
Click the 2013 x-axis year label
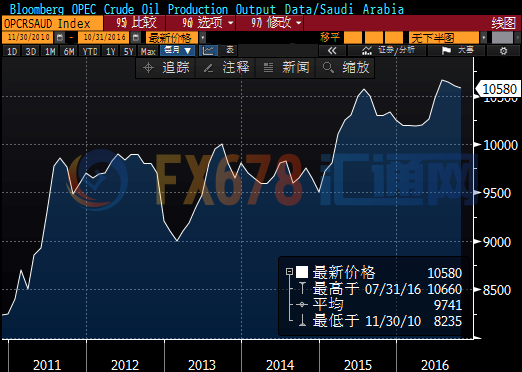tap(202, 365)
